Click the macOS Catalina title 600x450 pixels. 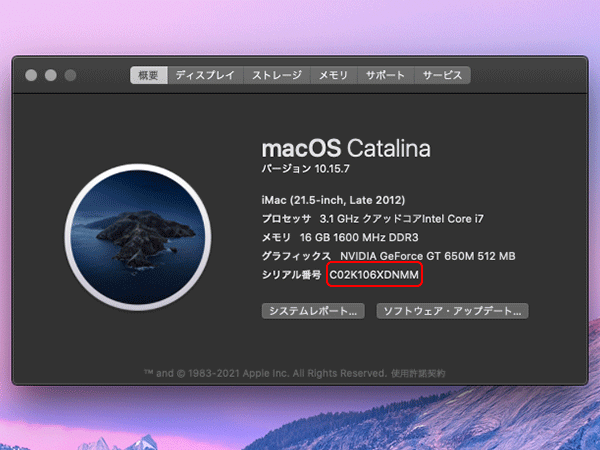tap(346, 148)
